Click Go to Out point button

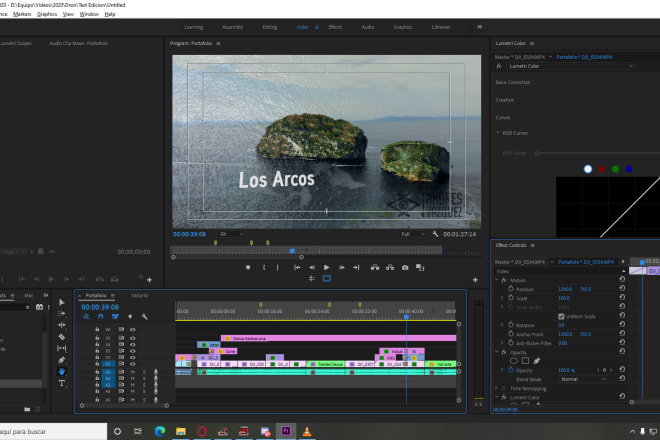(x=357, y=268)
